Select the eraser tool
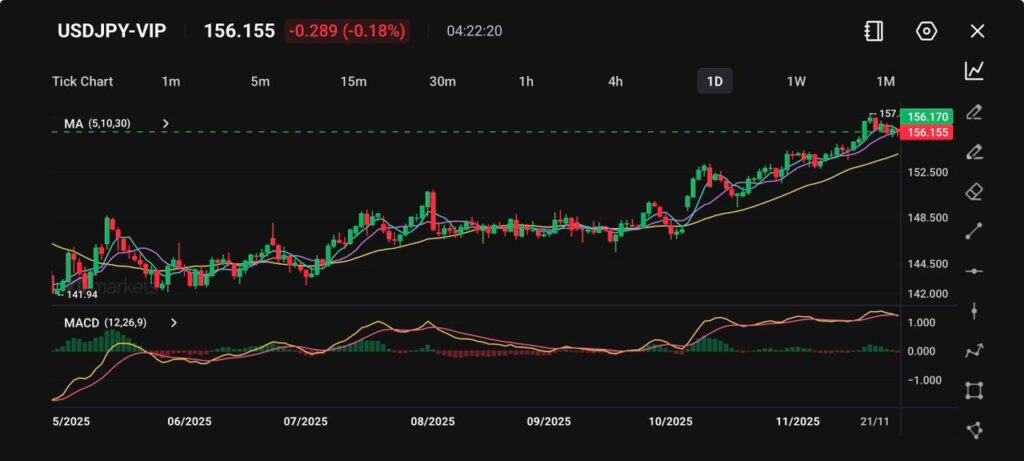Screen dimensions: 1024x461 974,191
